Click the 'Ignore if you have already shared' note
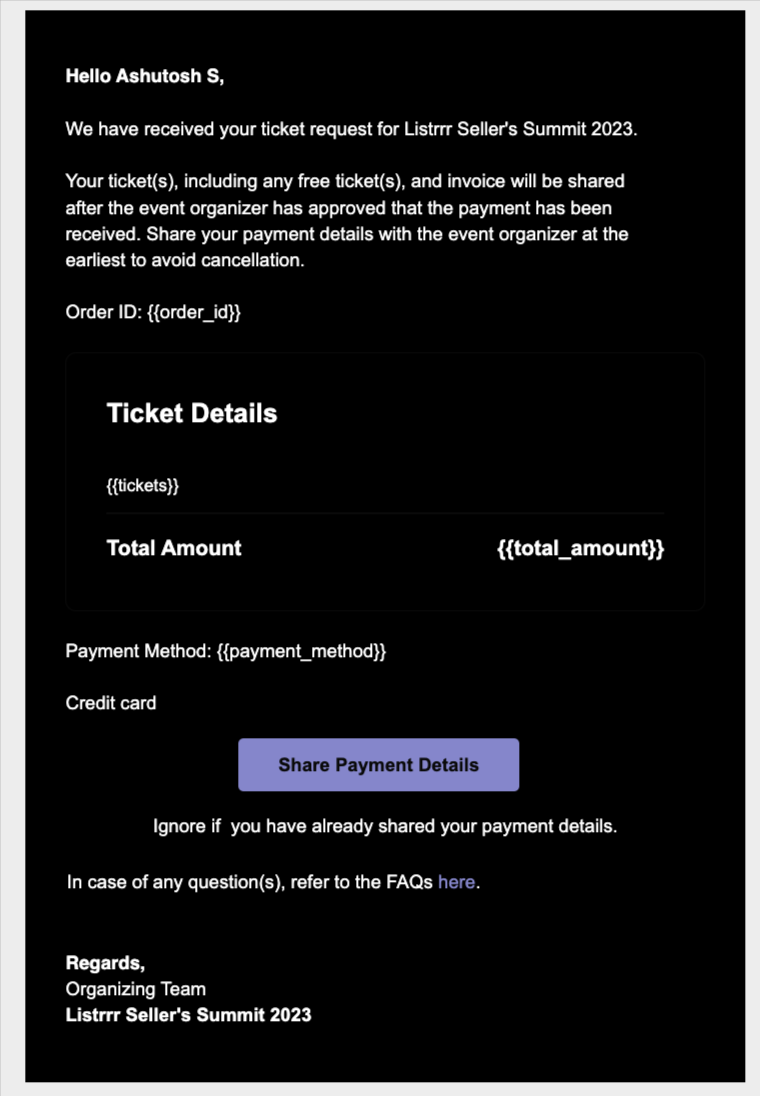The image size is (760, 1096). coord(385,827)
